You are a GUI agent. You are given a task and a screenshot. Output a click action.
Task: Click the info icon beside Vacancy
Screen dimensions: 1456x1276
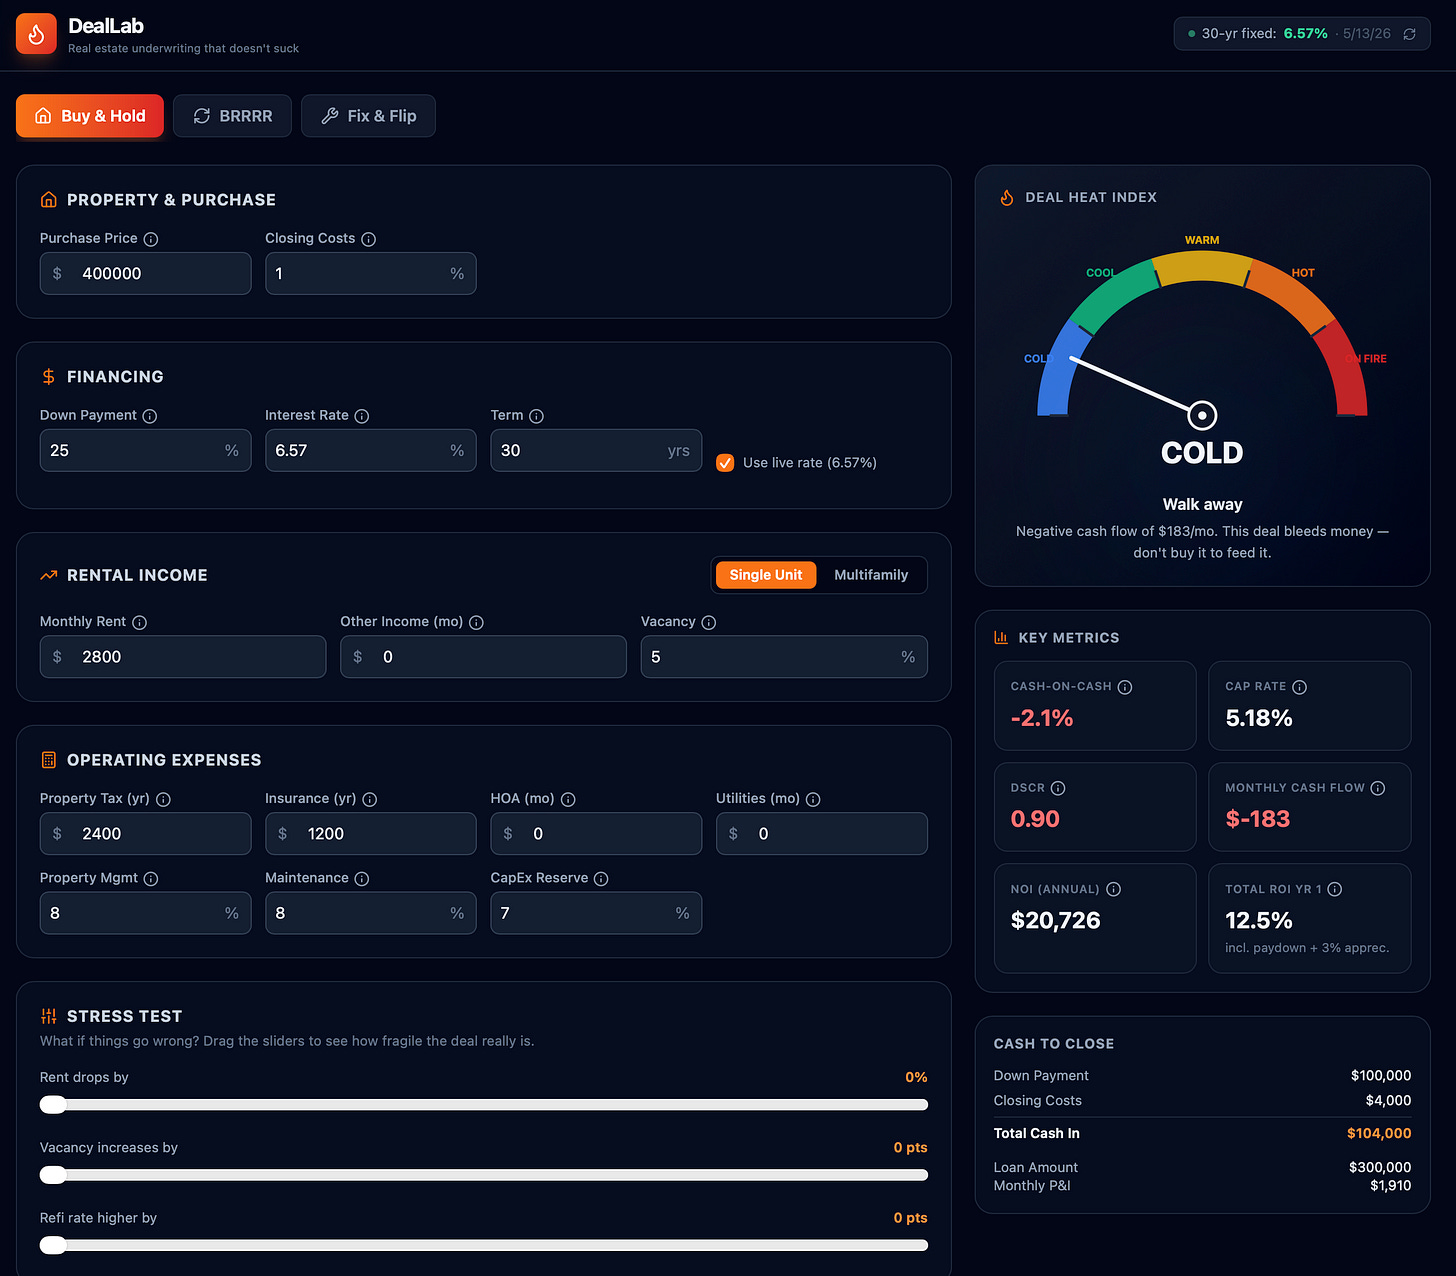[x=709, y=622]
